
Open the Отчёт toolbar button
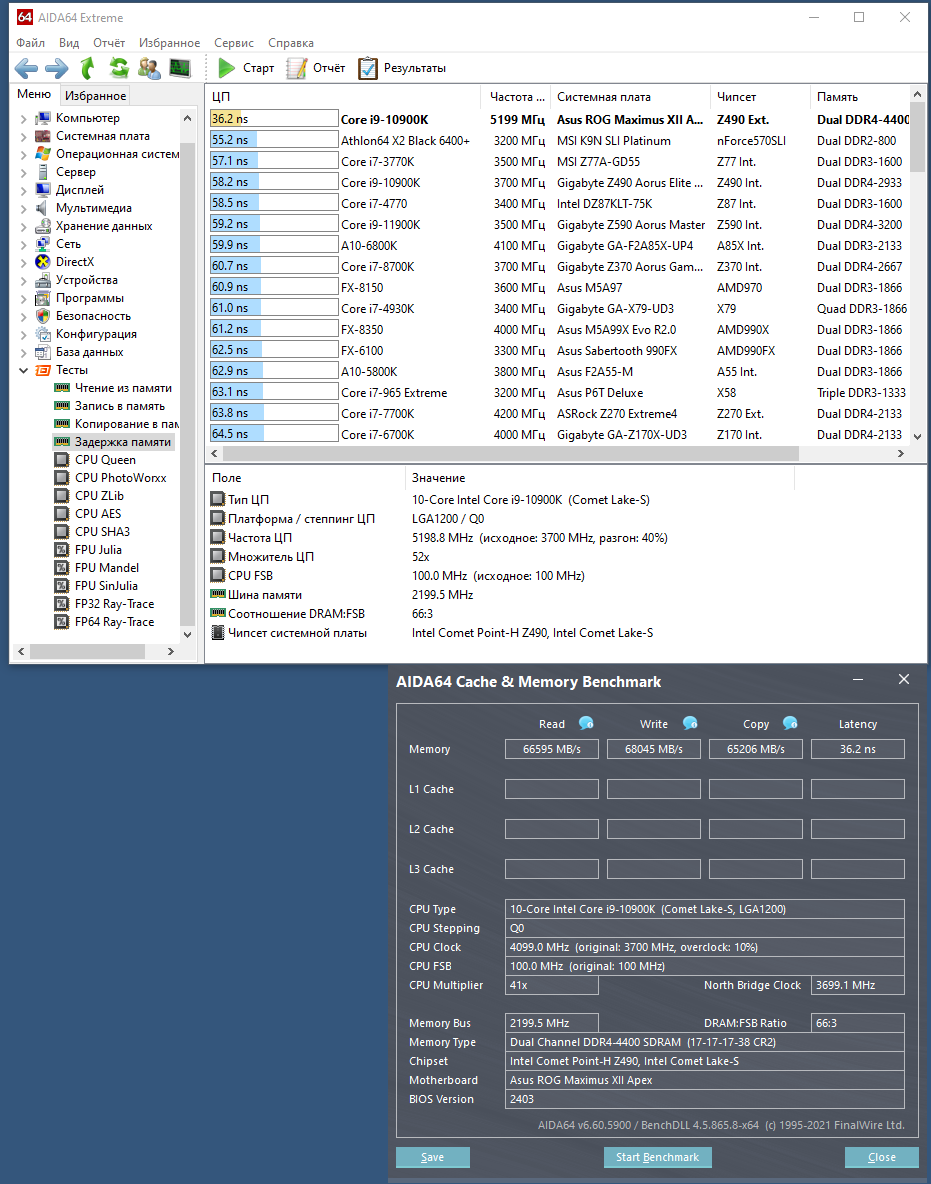coord(316,68)
